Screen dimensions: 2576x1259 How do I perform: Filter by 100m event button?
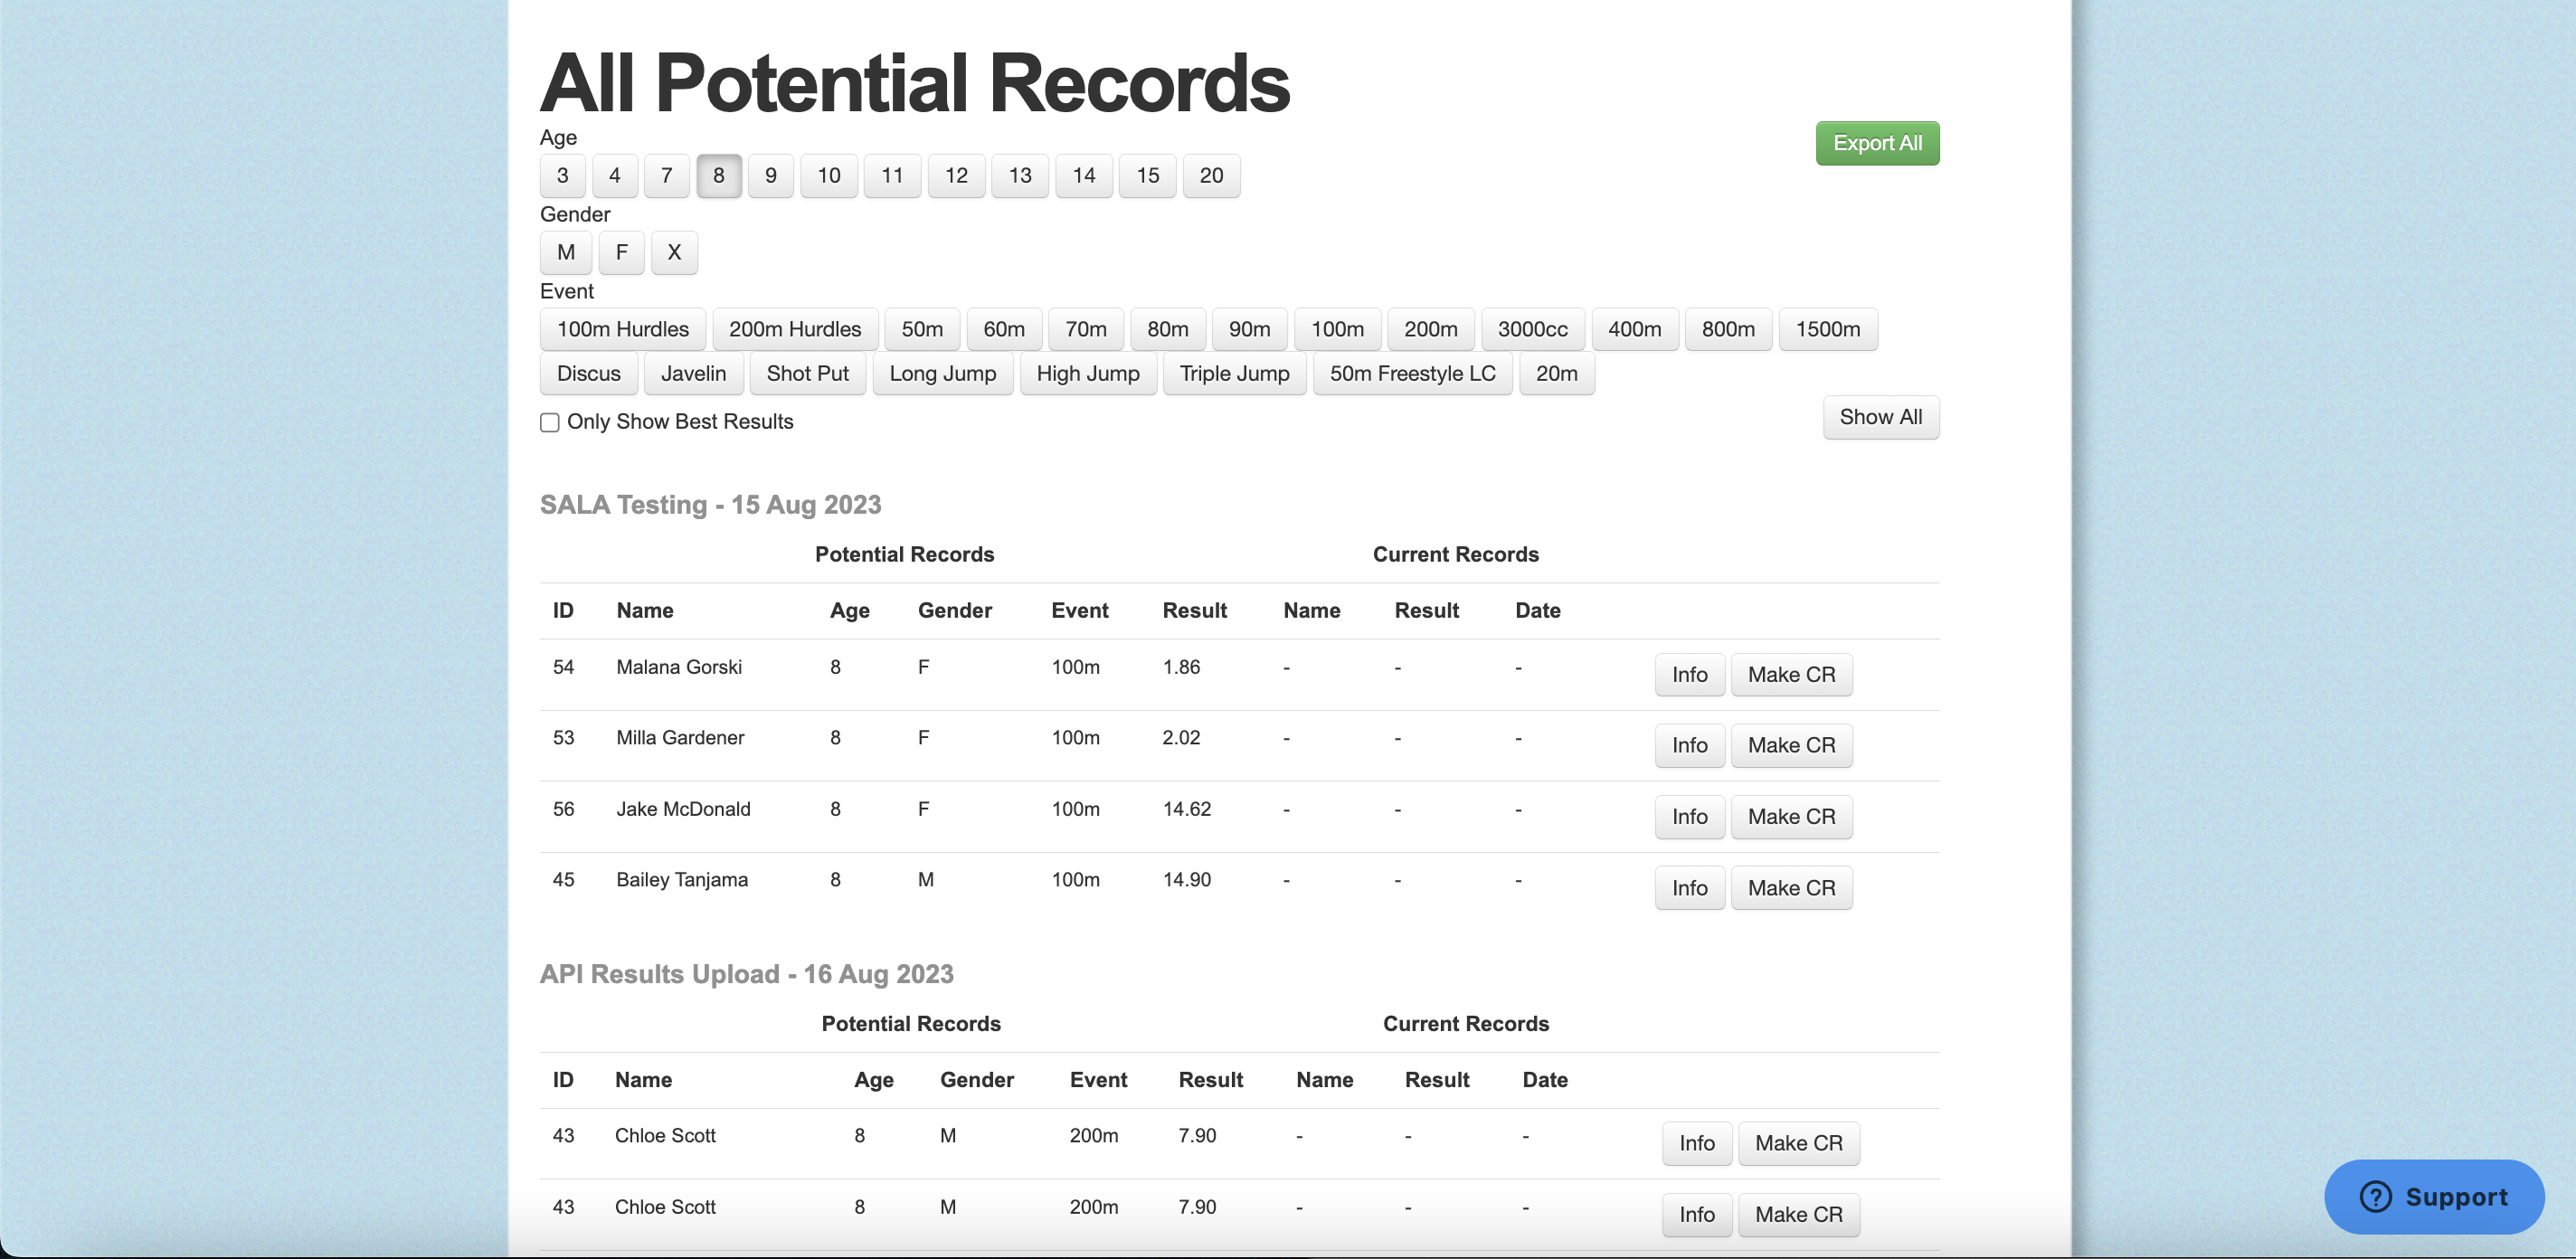click(x=1338, y=330)
